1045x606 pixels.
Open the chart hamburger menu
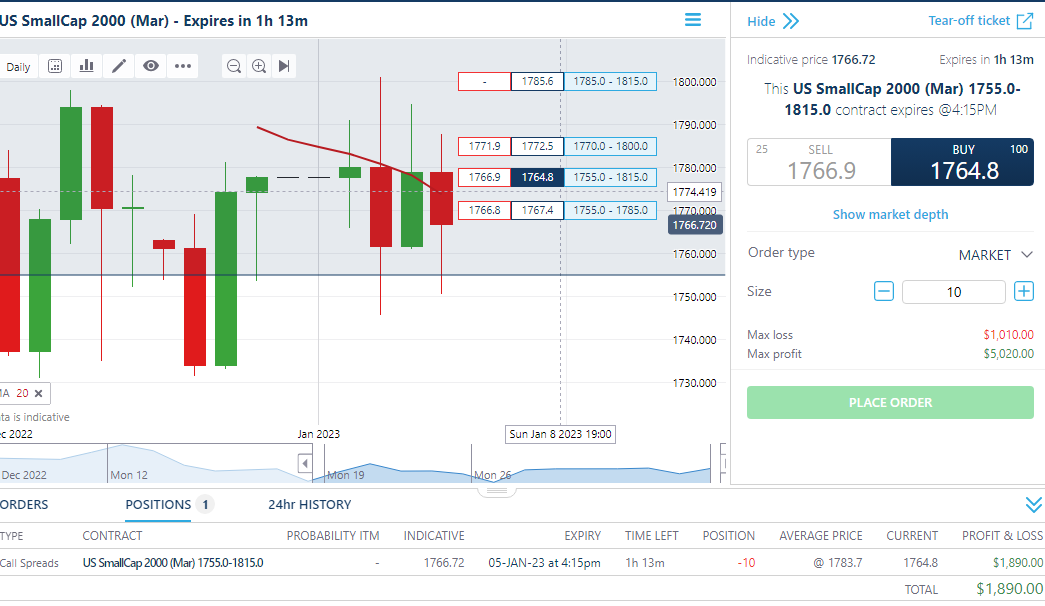coord(692,20)
